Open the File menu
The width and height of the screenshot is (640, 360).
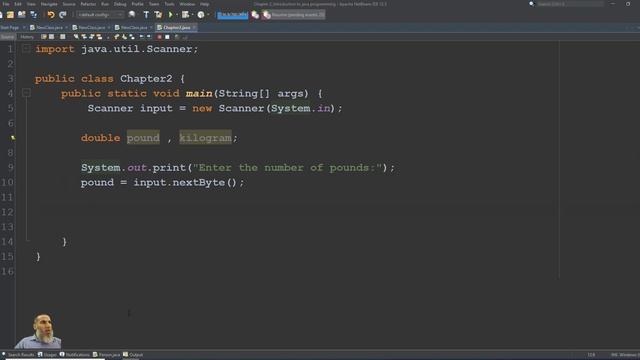[x=6, y=4]
